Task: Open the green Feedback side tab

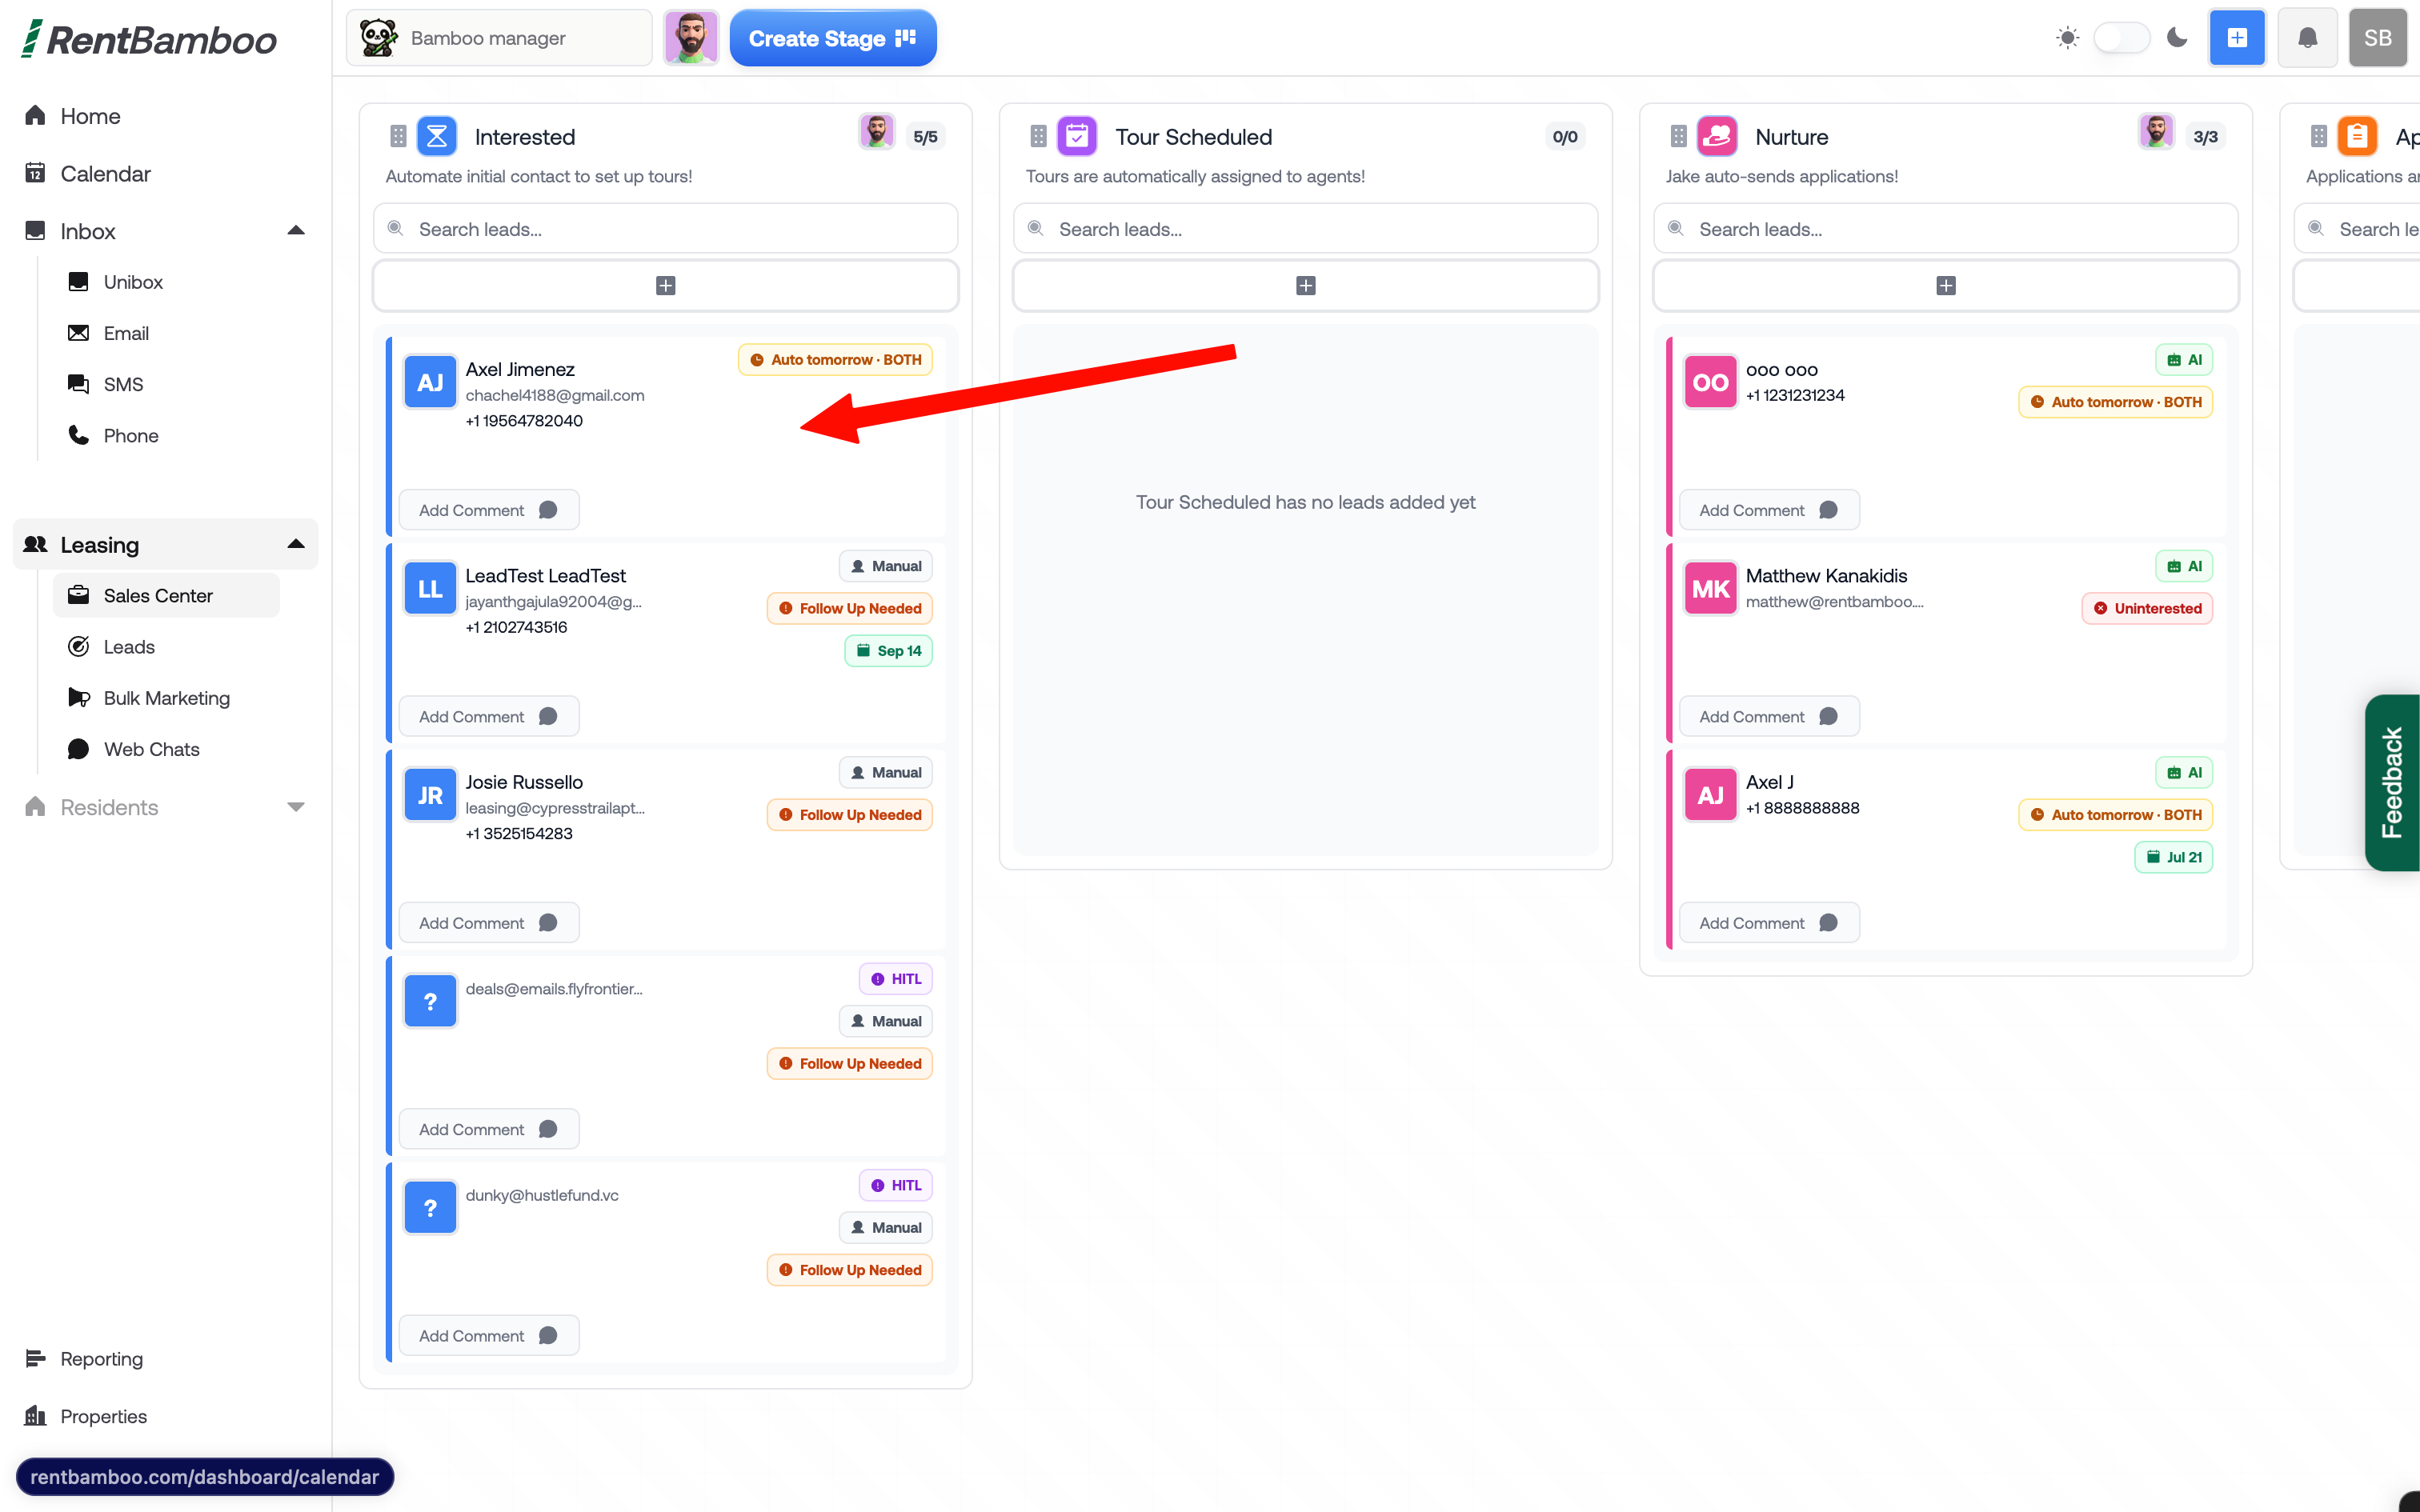Action: point(2392,782)
